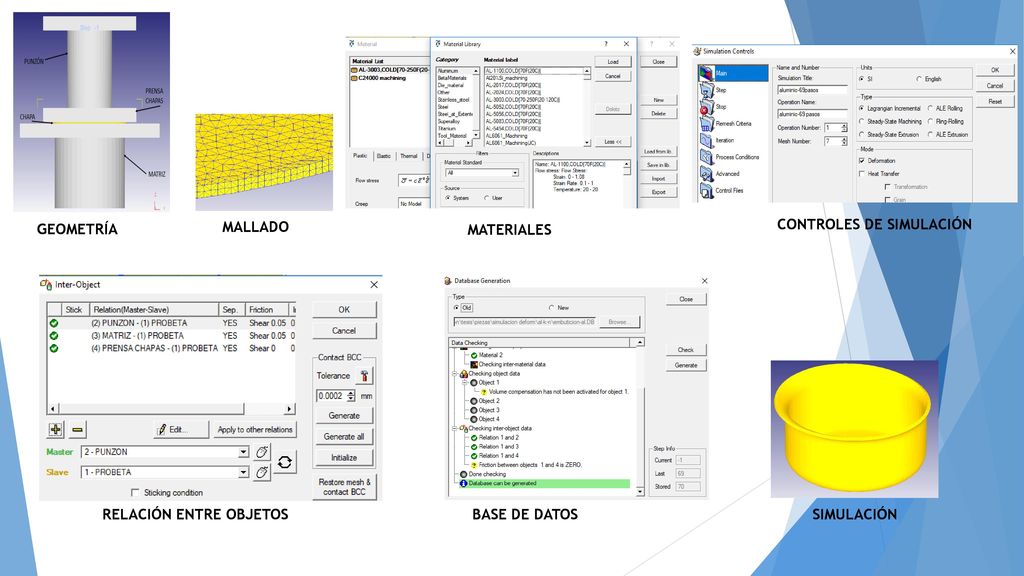This screenshot has height=576, width=1024.
Task: Click the add relation plus icon
Action: [56, 430]
